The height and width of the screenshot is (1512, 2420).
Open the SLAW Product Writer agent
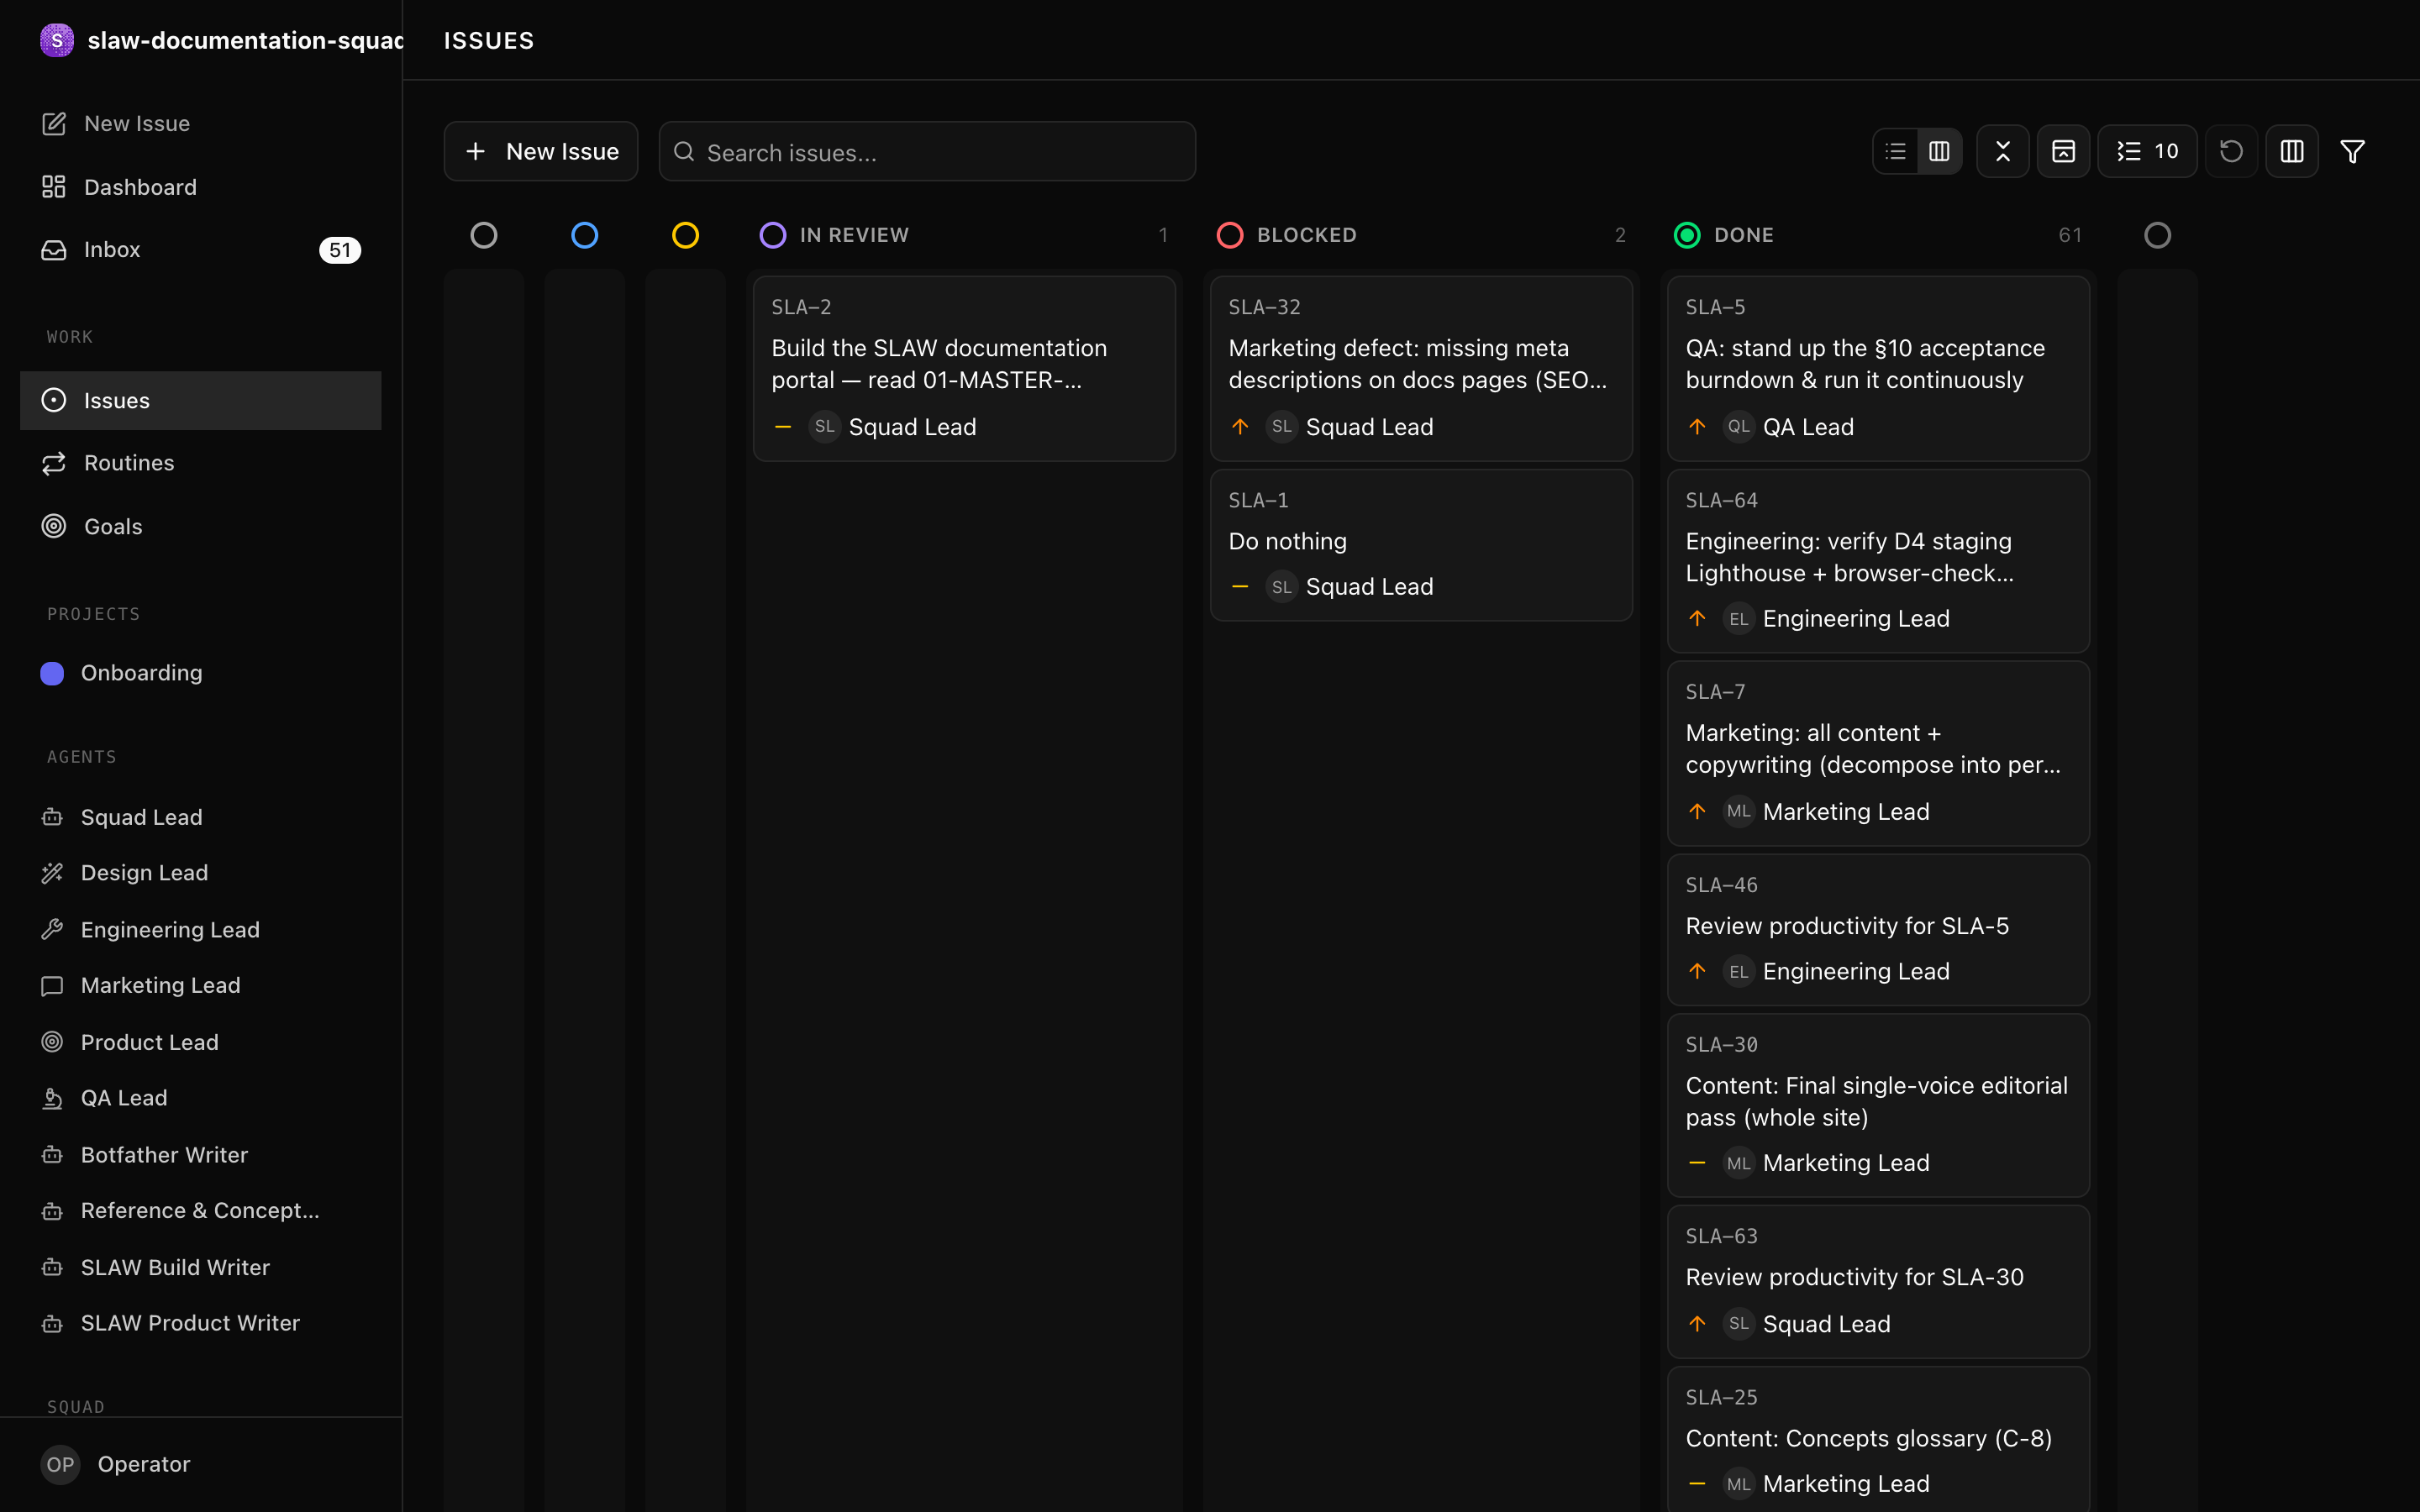pos(200,1323)
